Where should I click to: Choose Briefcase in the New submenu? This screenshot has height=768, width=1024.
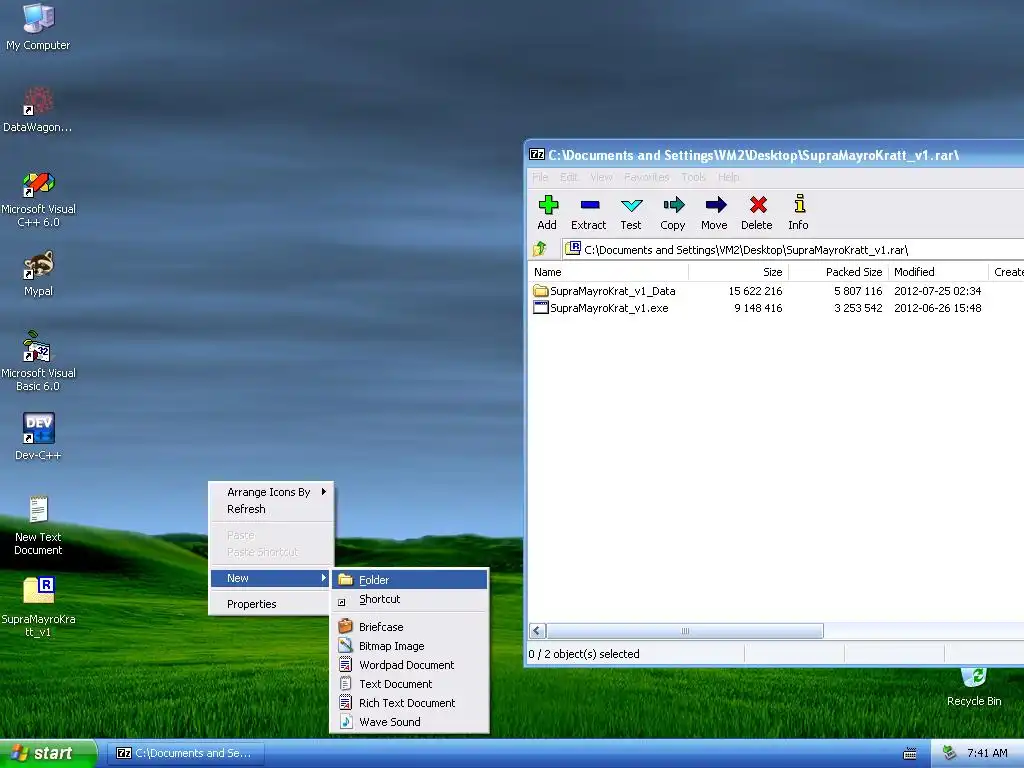pyautogui.click(x=409, y=626)
